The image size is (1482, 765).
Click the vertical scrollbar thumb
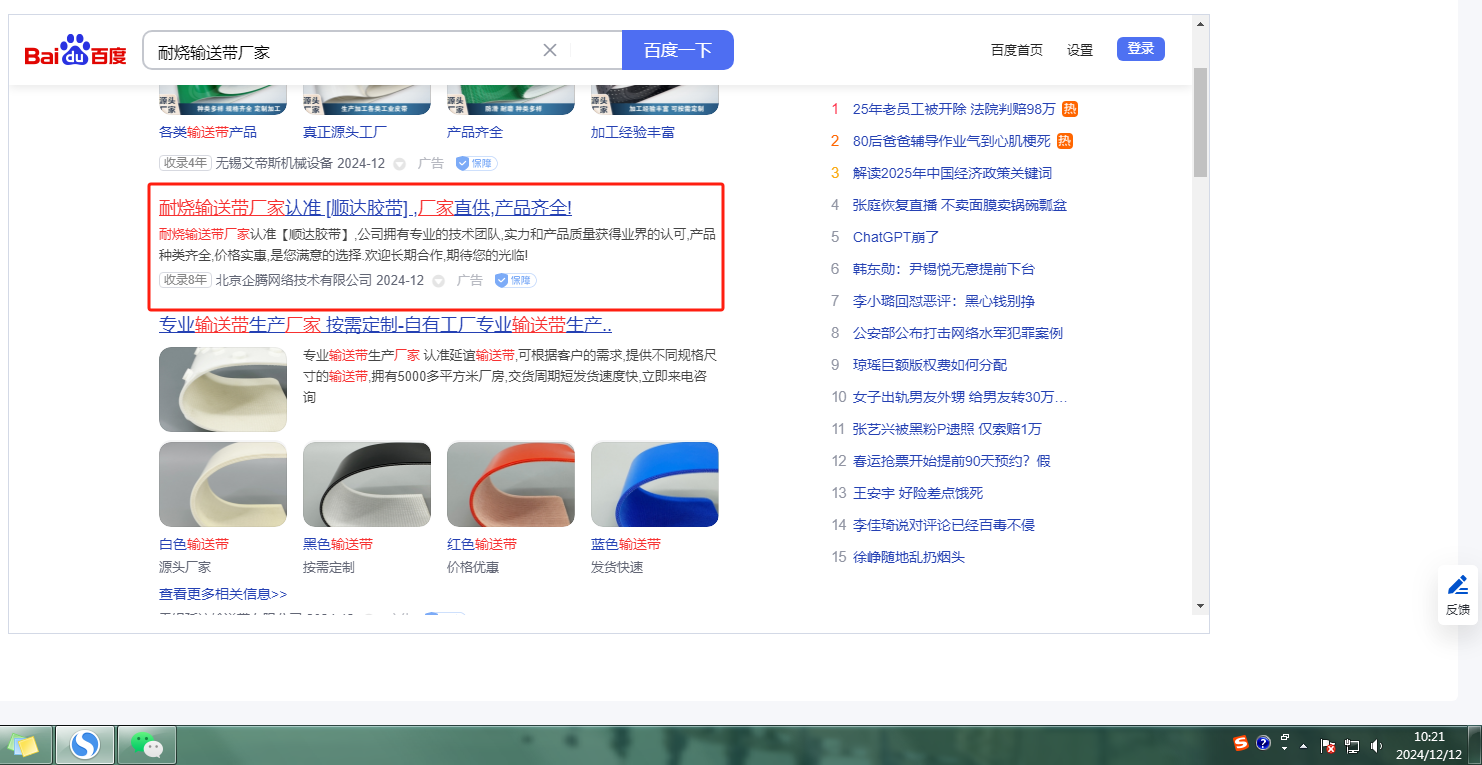(1200, 123)
